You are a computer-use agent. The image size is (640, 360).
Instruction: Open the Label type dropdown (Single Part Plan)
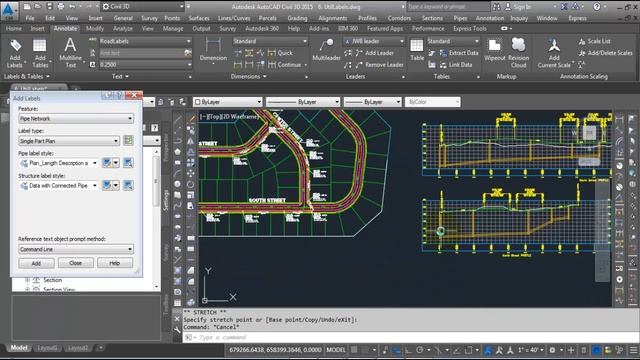click(x=69, y=141)
